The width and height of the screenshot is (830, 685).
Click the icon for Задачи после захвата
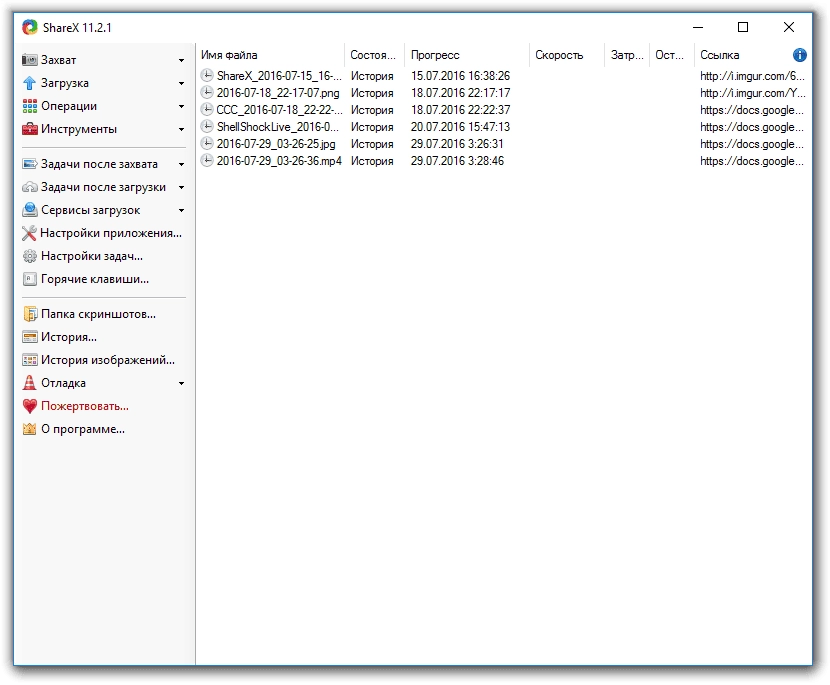point(30,164)
